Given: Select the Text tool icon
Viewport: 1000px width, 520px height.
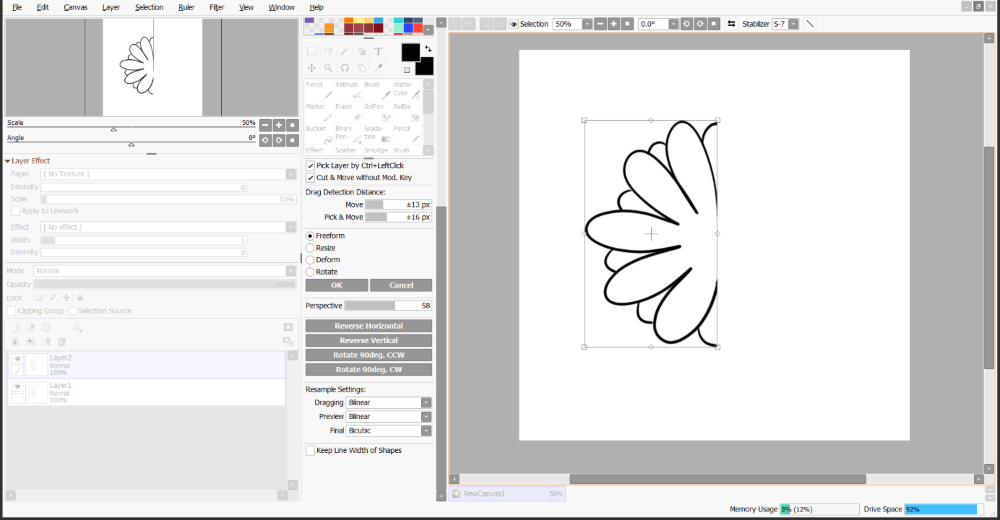Looking at the screenshot, I should 378,52.
